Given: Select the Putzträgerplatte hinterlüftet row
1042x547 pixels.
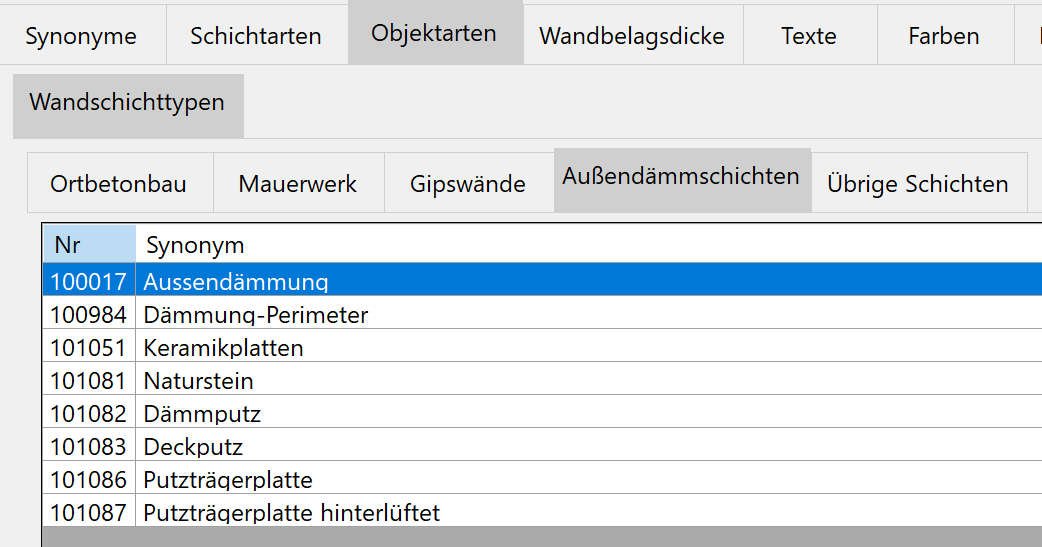Looking at the screenshot, I should [542, 510].
